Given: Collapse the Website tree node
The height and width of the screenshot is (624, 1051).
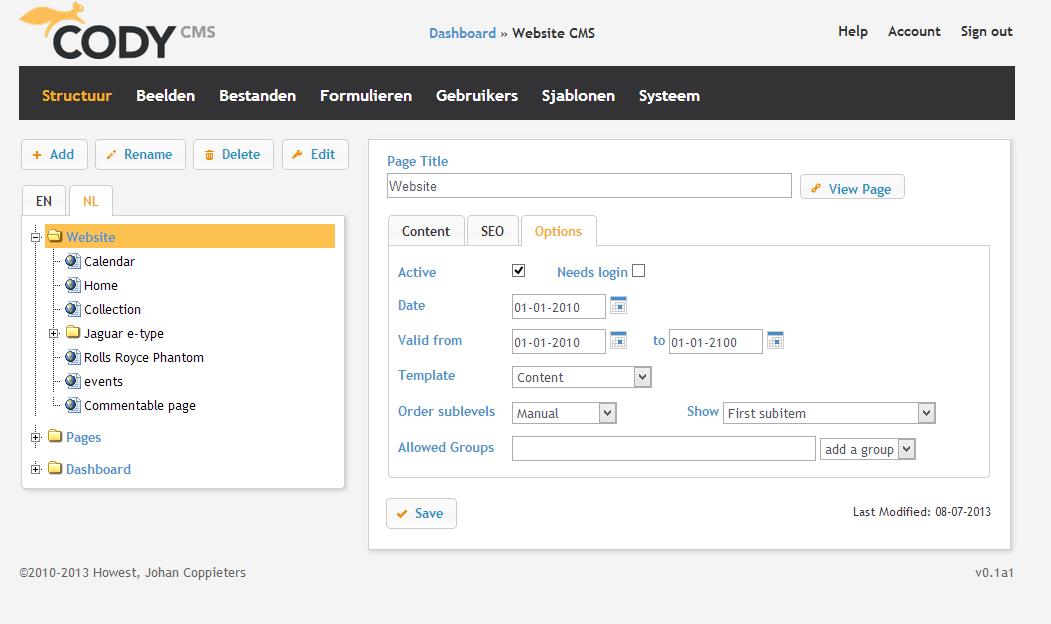Looking at the screenshot, I should 36,237.
